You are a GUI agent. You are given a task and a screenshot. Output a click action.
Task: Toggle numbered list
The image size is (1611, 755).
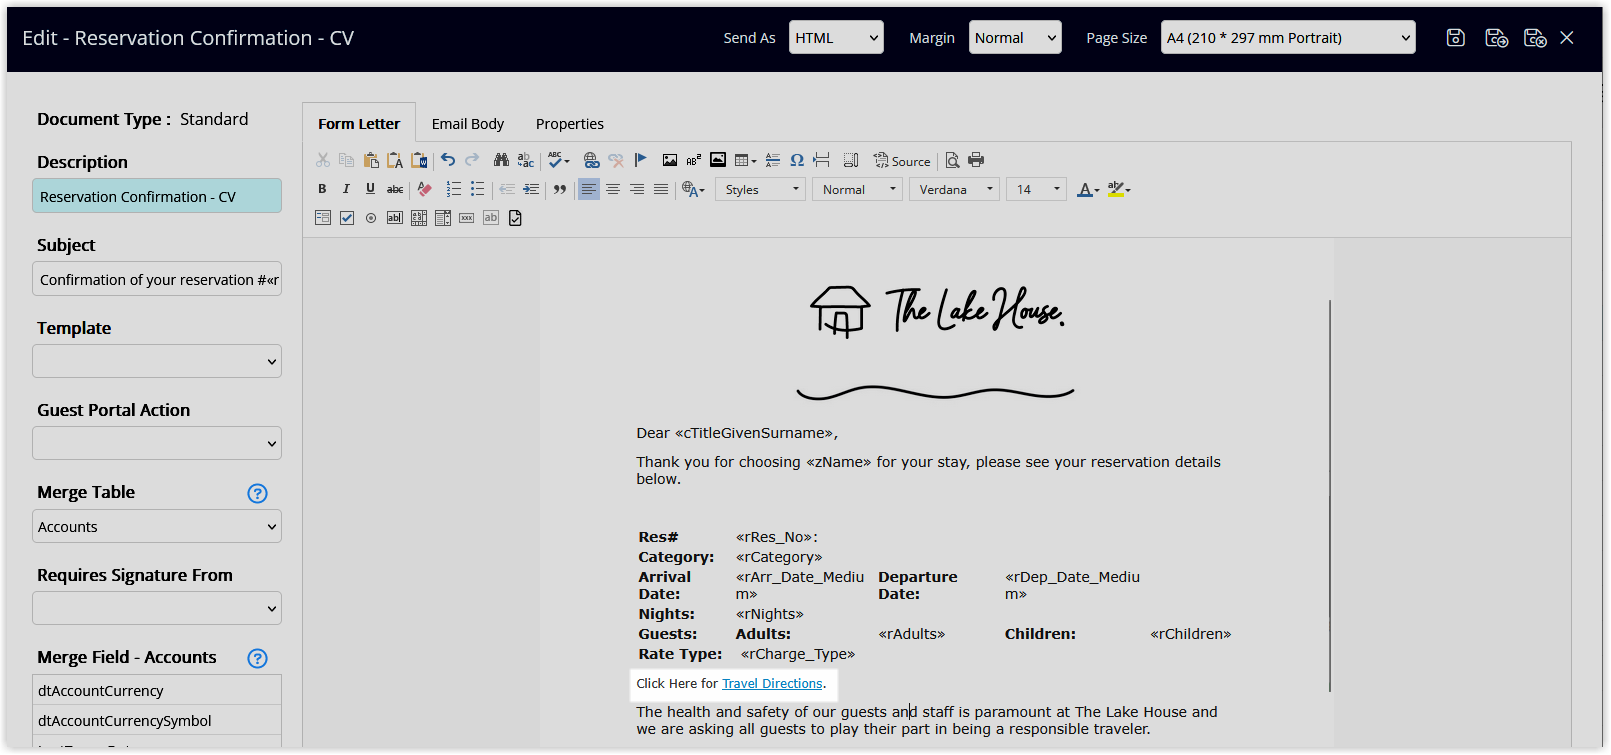[x=453, y=189]
